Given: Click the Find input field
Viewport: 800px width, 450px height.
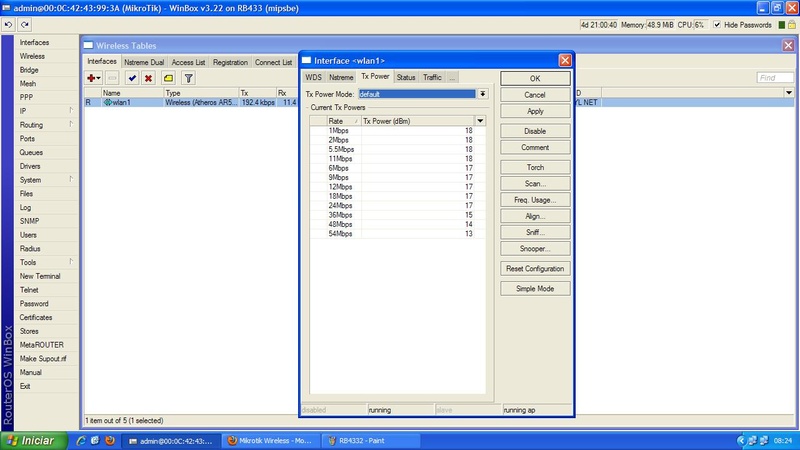Looking at the screenshot, I should [x=775, y=78].
